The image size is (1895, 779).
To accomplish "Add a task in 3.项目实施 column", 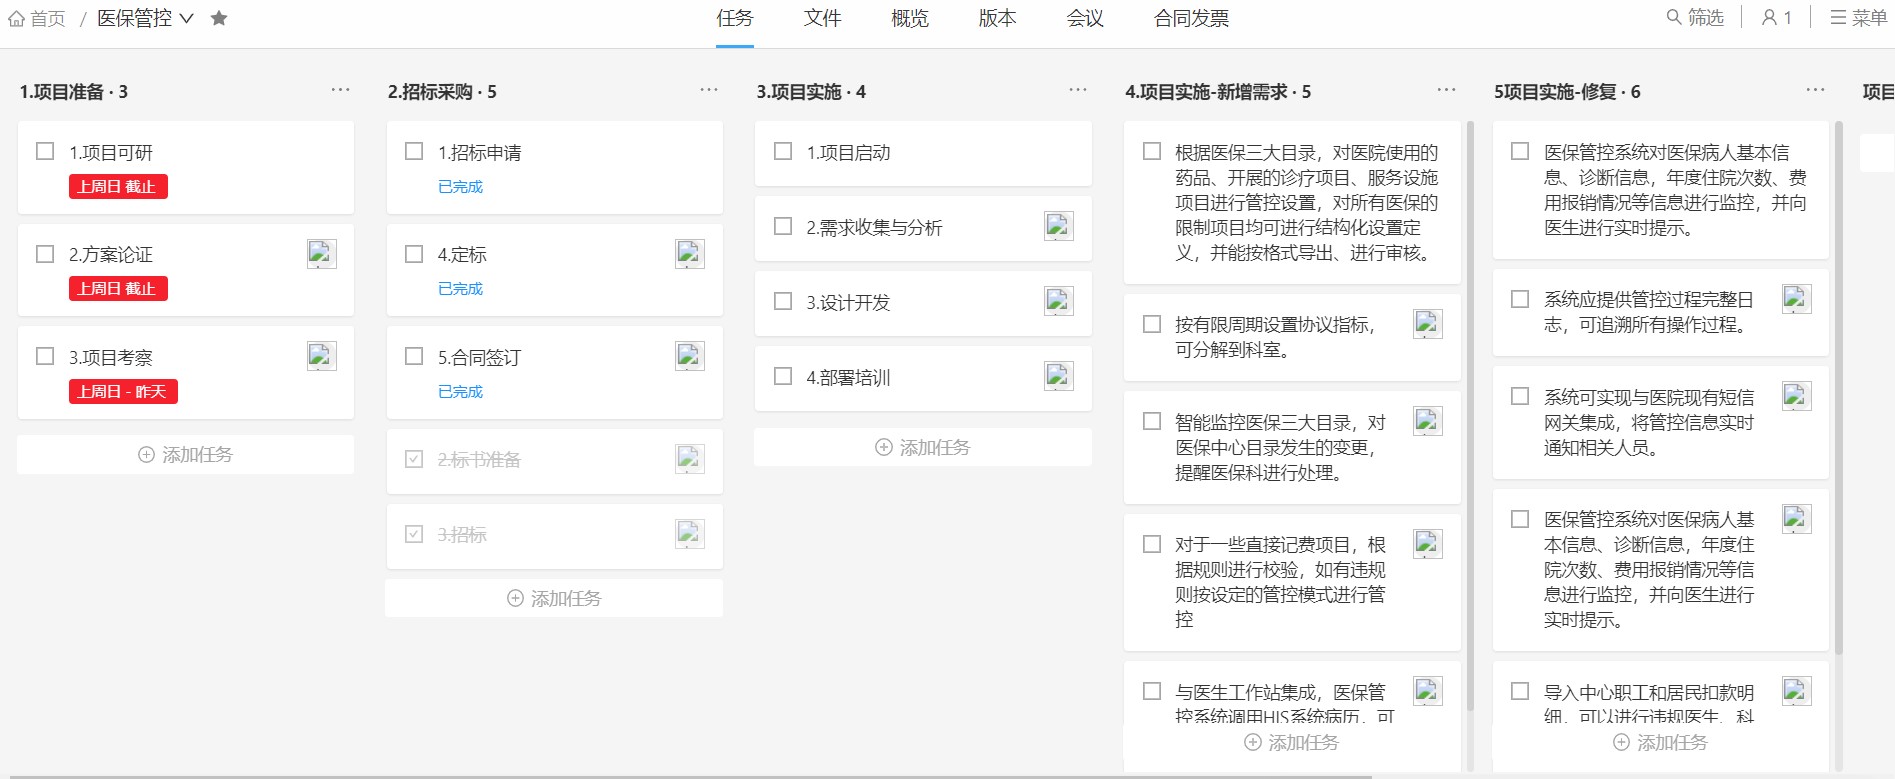I will point(923,447).
